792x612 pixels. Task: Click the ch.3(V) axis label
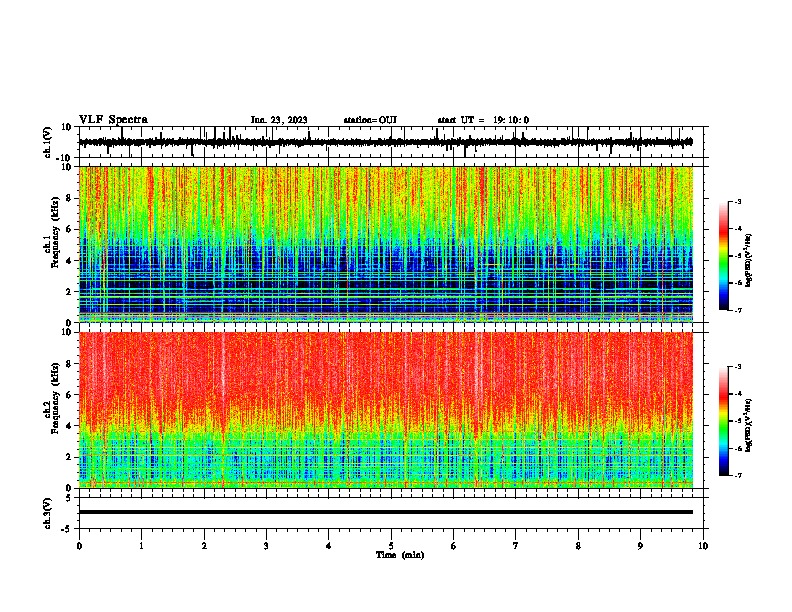(48, 513)
